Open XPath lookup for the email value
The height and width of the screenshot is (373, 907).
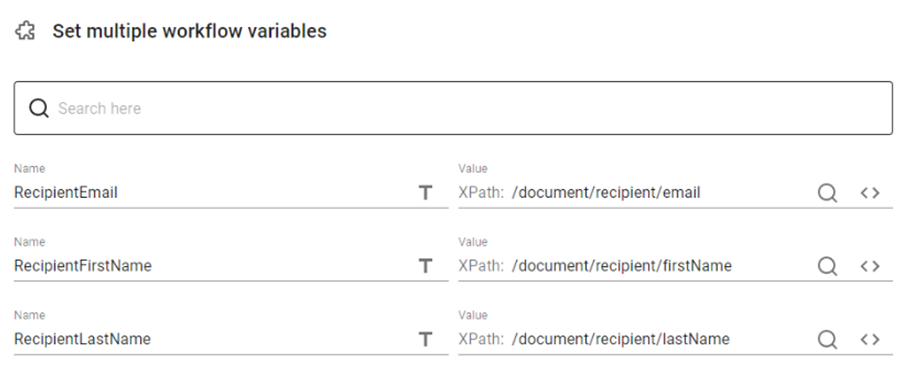coord(827,193)
